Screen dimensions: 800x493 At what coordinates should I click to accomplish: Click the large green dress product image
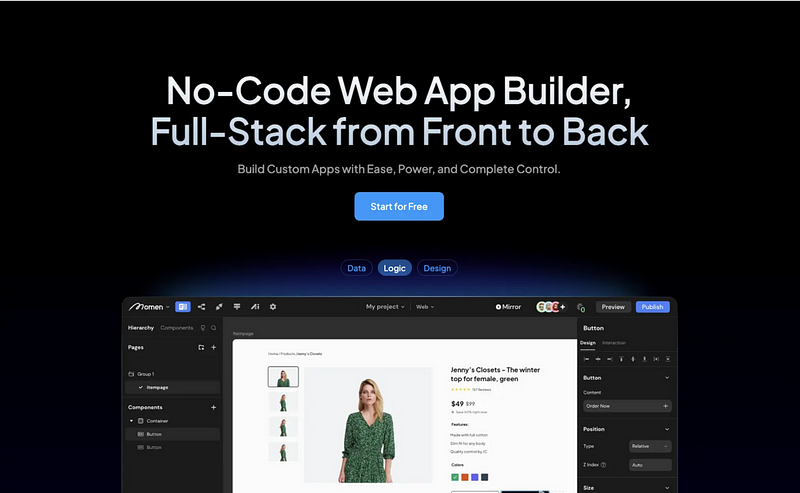368,425
